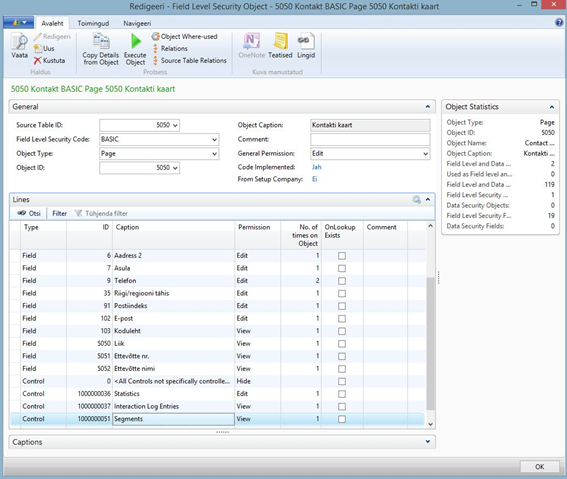Open the General Permission dropdown
Screen dimensions: 567x479
426,154
